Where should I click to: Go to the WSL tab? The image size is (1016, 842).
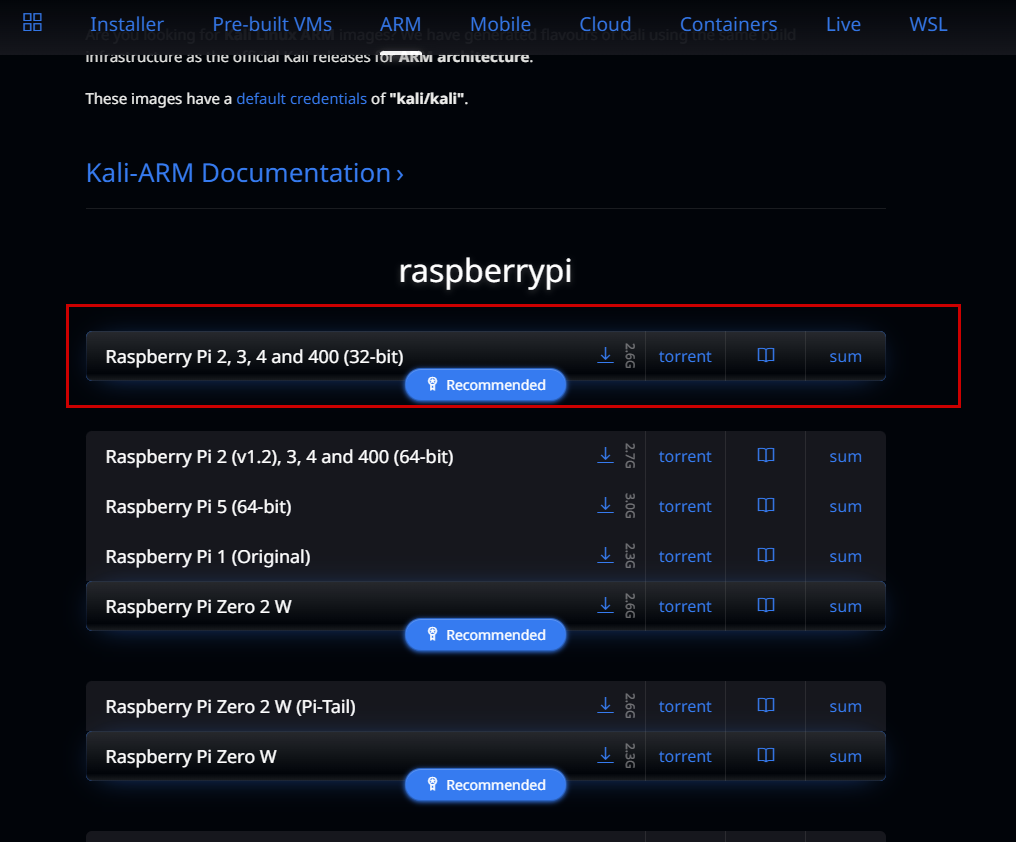[928, 24]
